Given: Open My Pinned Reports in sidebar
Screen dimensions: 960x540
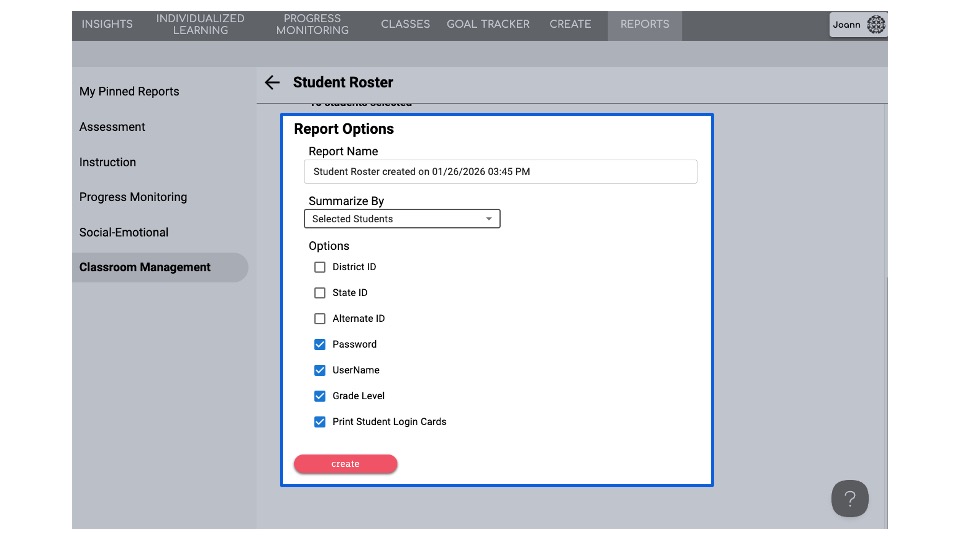Looking at the screenshot, I should tap(129, 92).
